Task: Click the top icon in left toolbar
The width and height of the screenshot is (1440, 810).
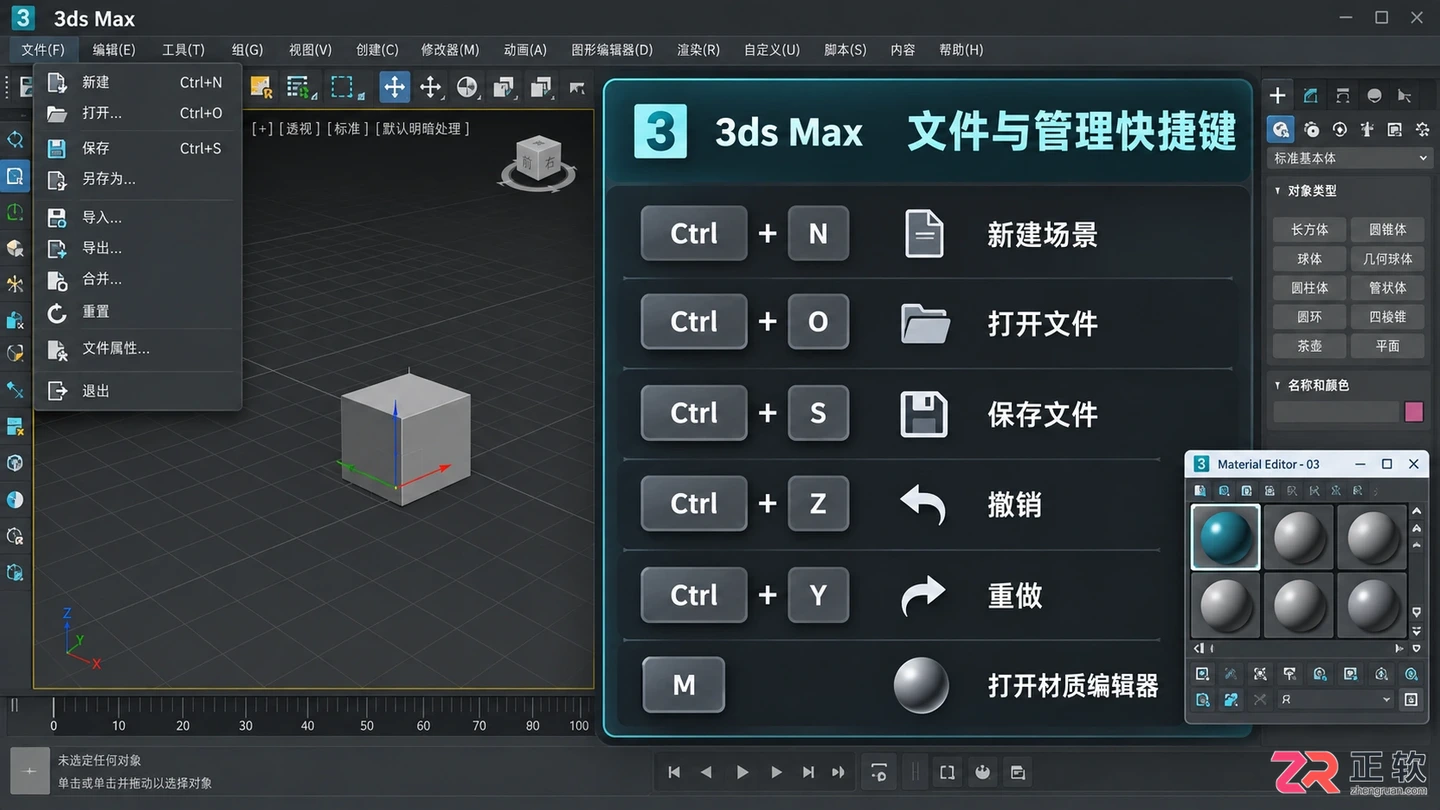Action: click(15, 139)
